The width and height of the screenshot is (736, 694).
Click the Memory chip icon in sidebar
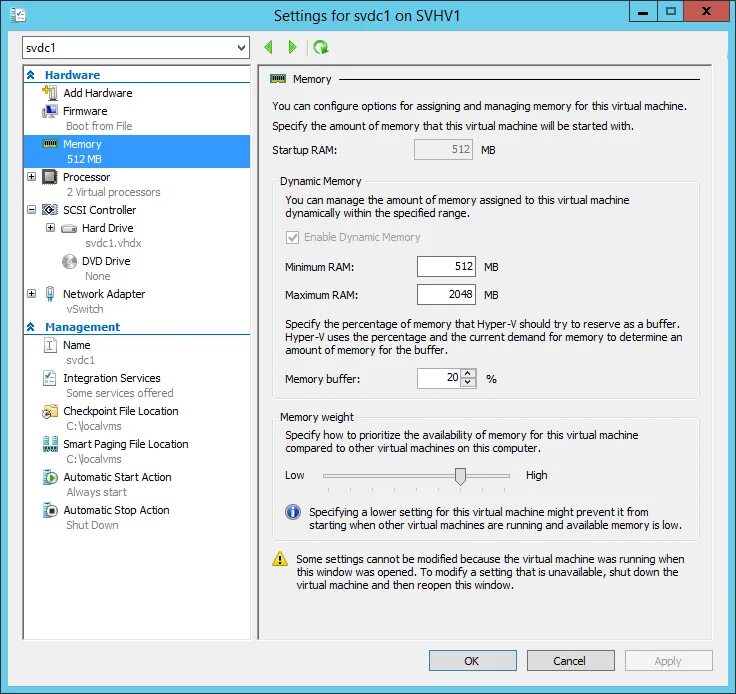(x=50, y=144)
